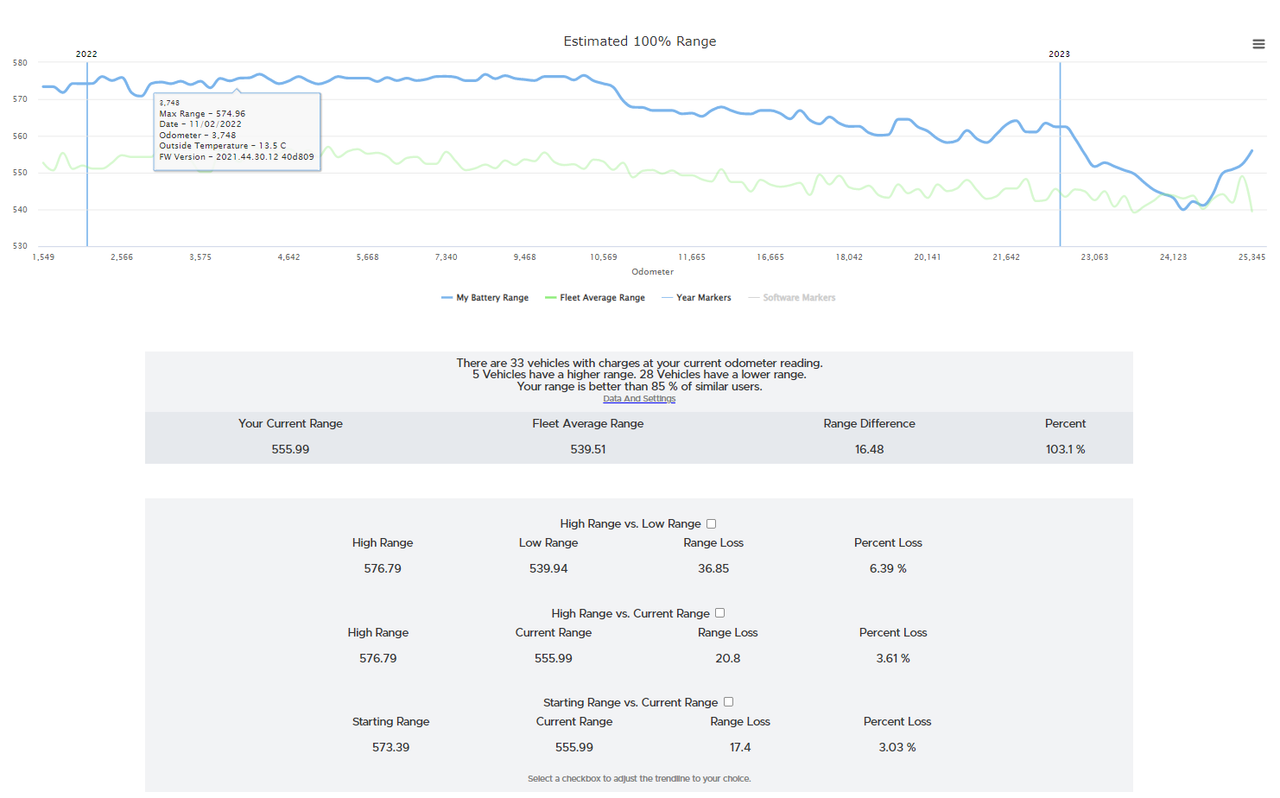Check the High Range vs. Current Range box
1280x798 pixels.
click(x=720, y=613)
